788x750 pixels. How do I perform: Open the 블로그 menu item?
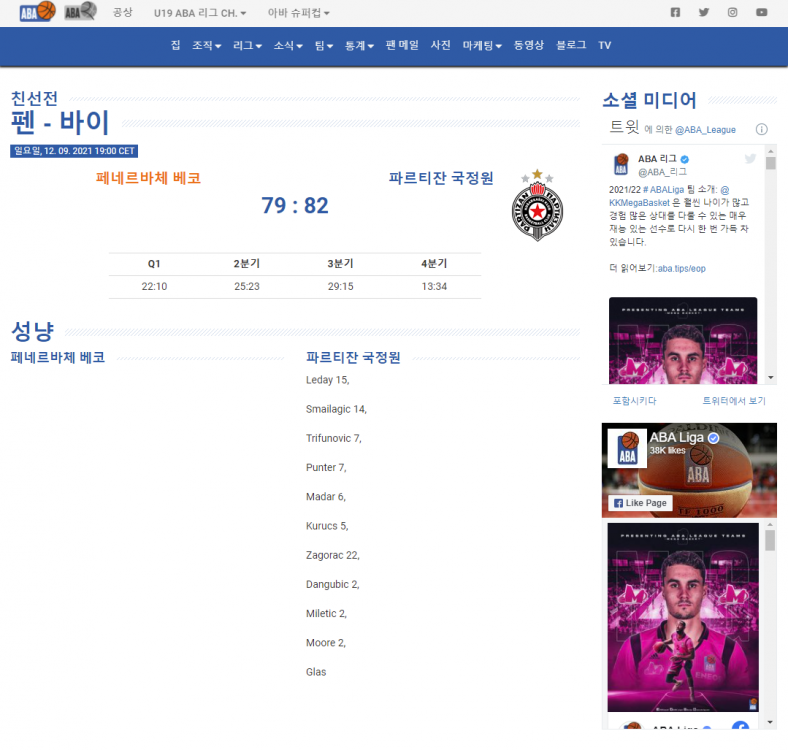pyautogui.click(x=571, y=45)
